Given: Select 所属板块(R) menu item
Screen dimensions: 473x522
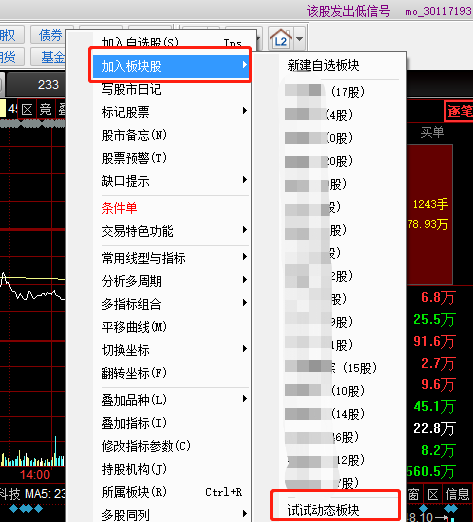Looking at the screenshot, I should 171,492.
